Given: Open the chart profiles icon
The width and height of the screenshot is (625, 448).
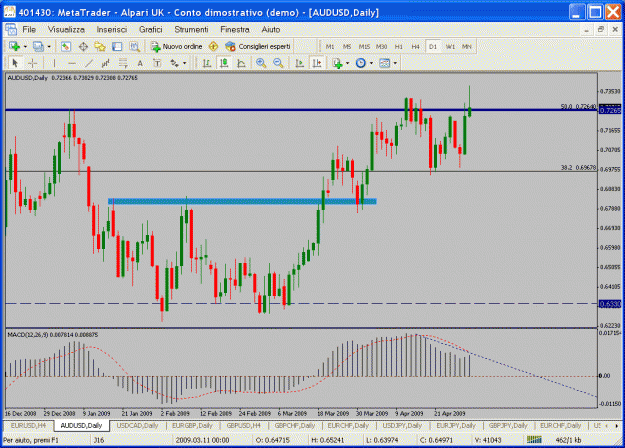Looking at the screenshot, I should (38, 47).
